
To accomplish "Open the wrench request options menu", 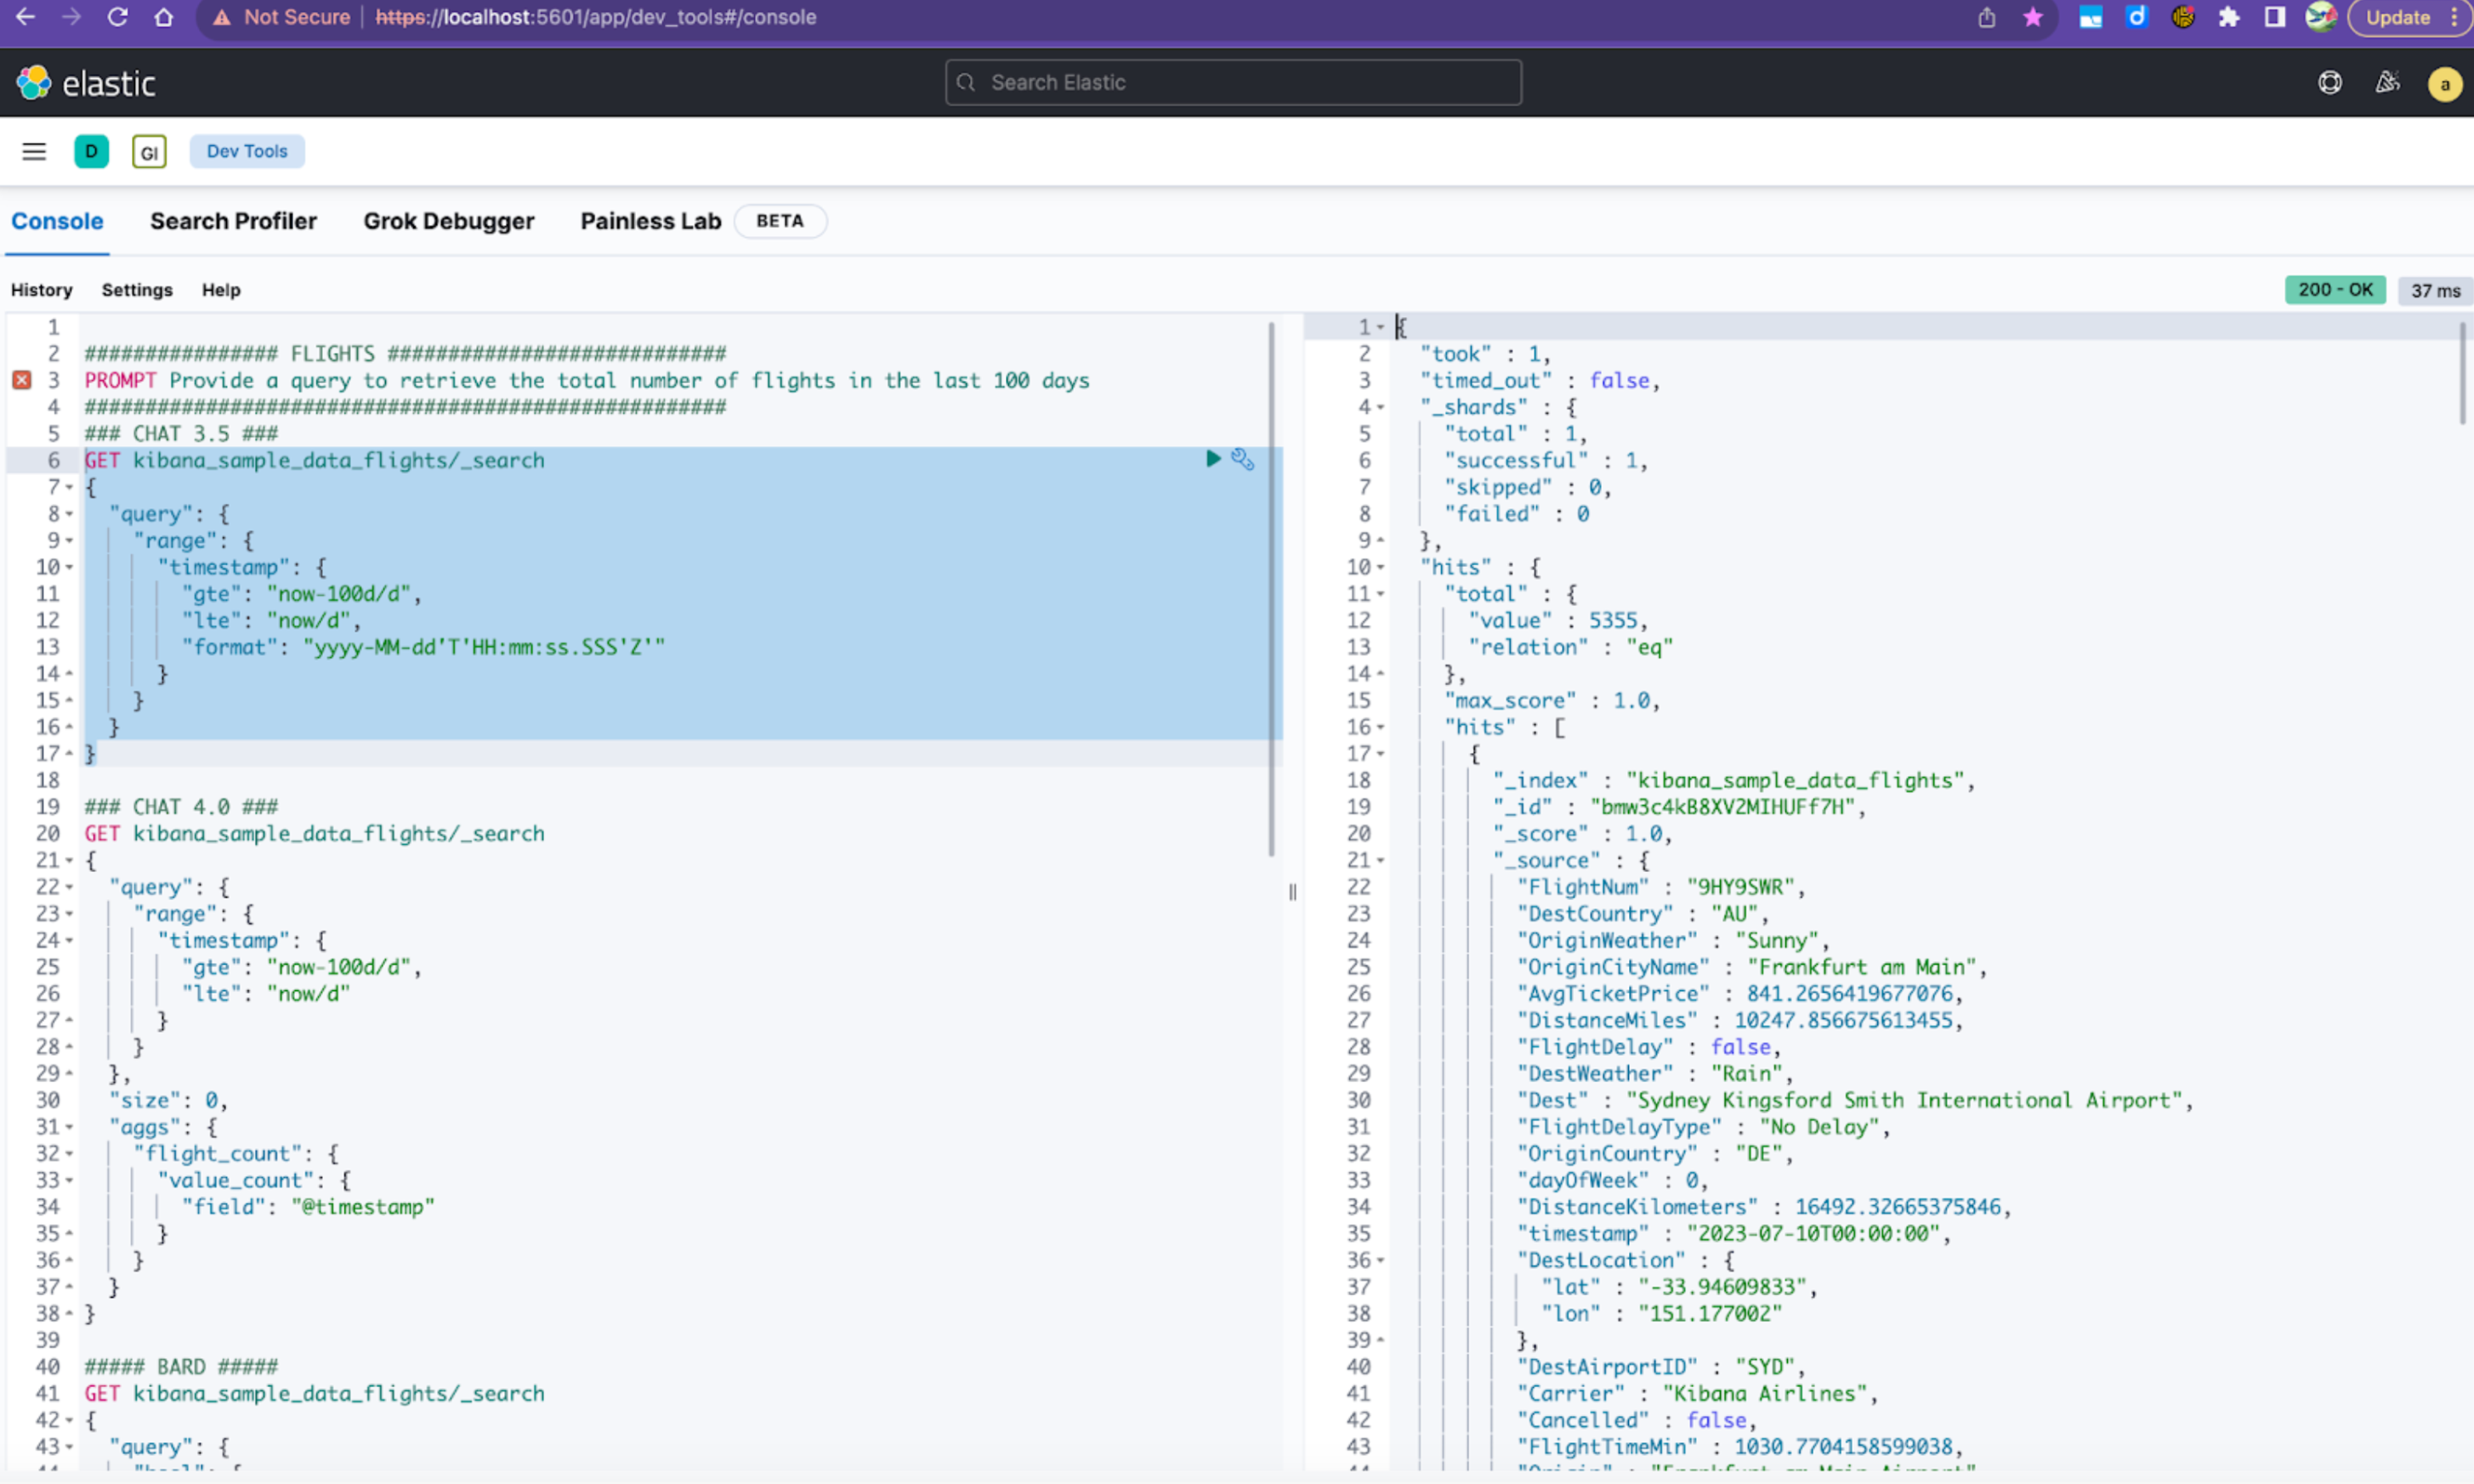I will tap(1242, 459).
